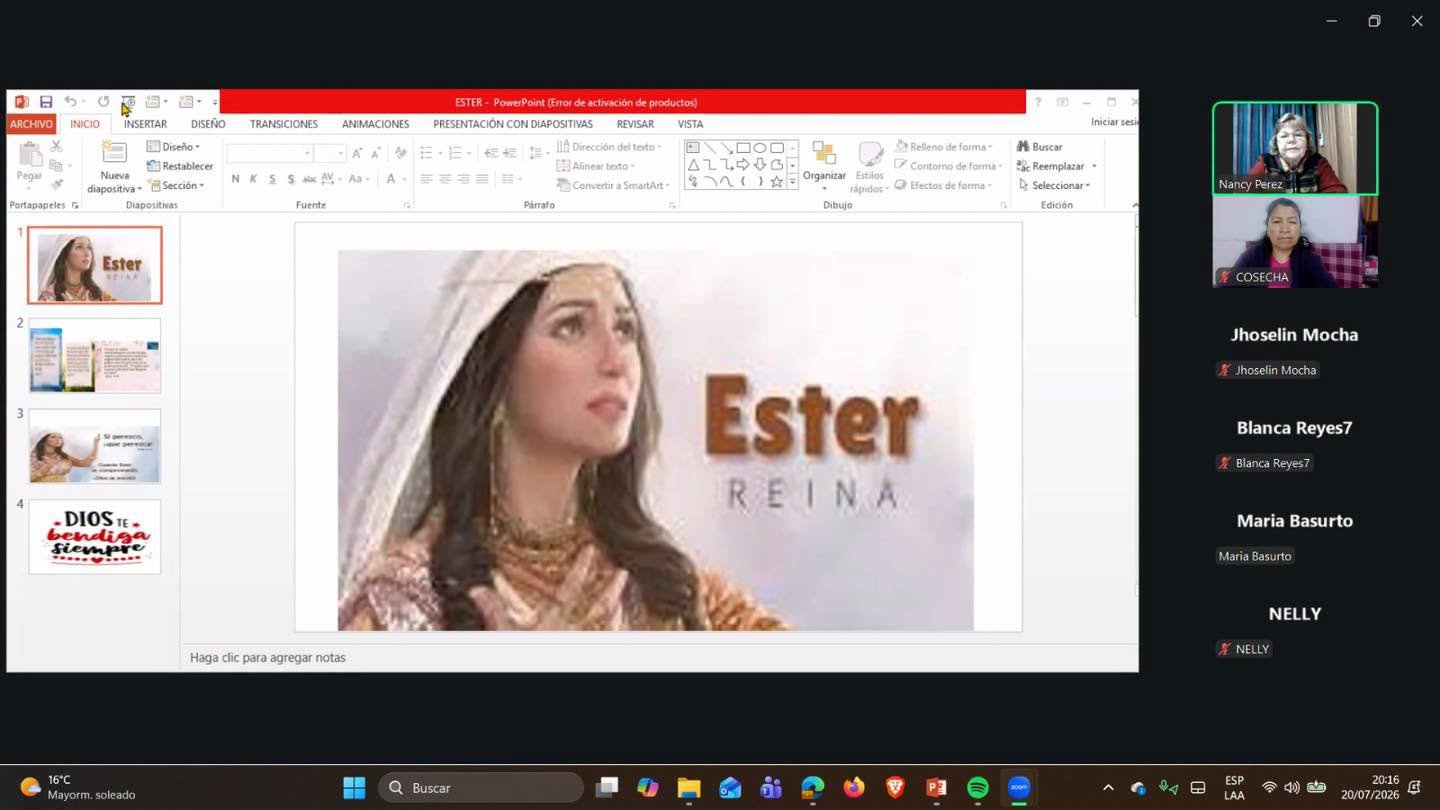The image size is (1440, 810).
Task: Toggle bold formatting with the N button
Action: click(x=235, y=179)
